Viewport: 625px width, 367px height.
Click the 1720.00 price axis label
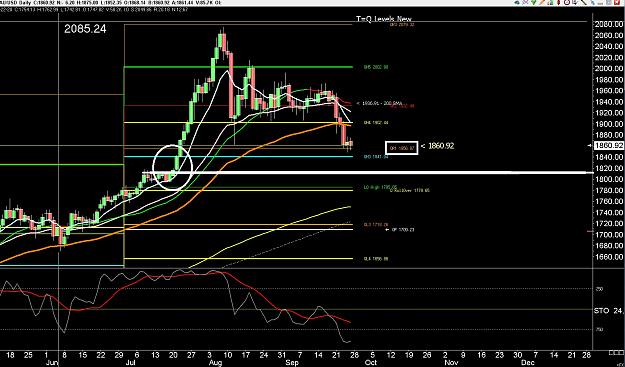click(x=609, y=224)
